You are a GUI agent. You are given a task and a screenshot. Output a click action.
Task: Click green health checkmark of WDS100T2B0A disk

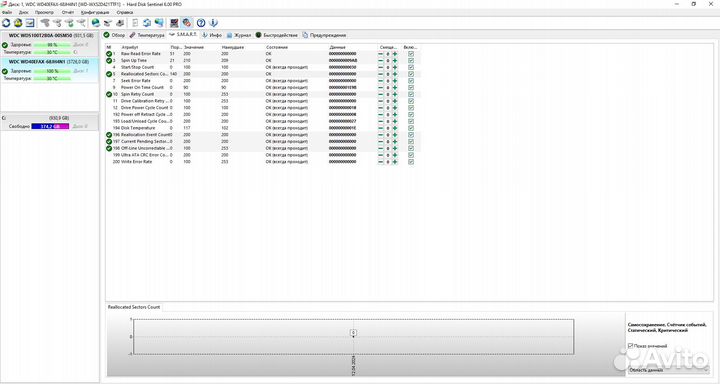click(5, 45)
